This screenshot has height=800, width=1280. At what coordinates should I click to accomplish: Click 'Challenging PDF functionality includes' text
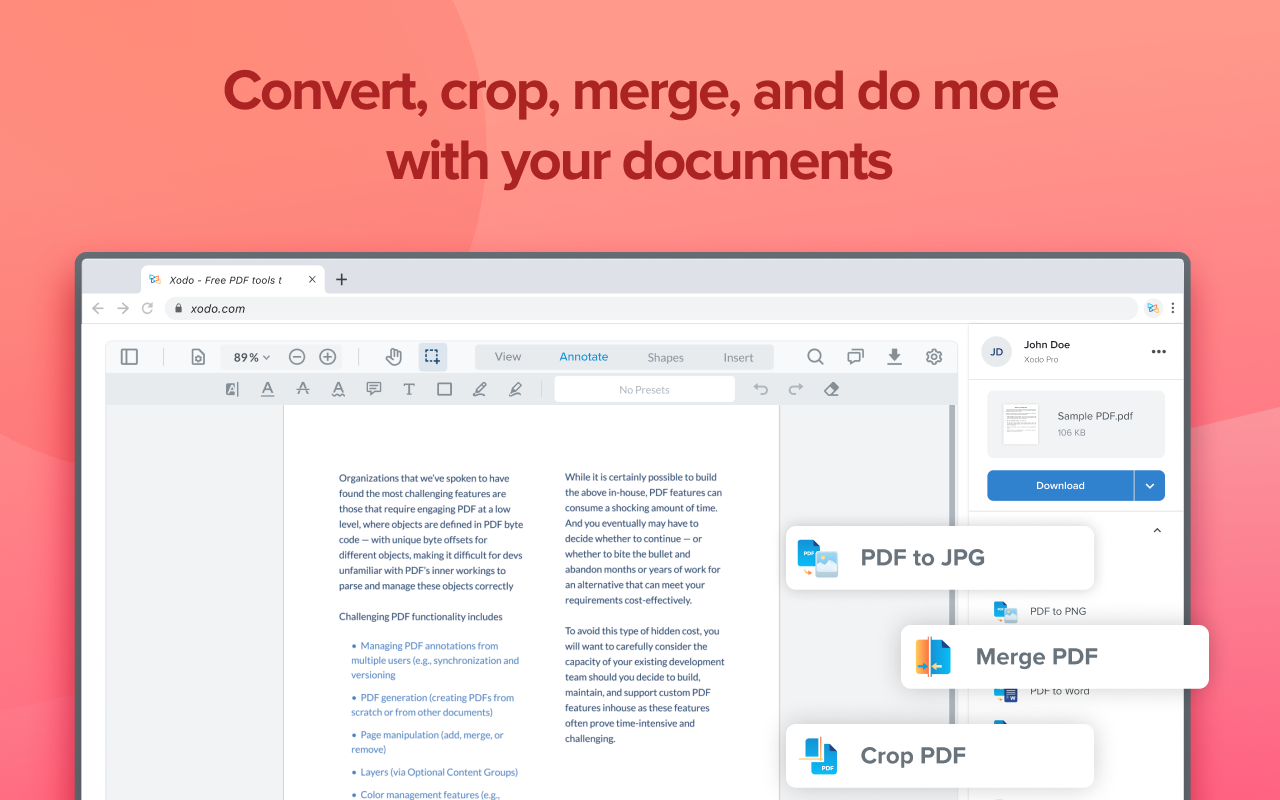(x=420, y=617)
